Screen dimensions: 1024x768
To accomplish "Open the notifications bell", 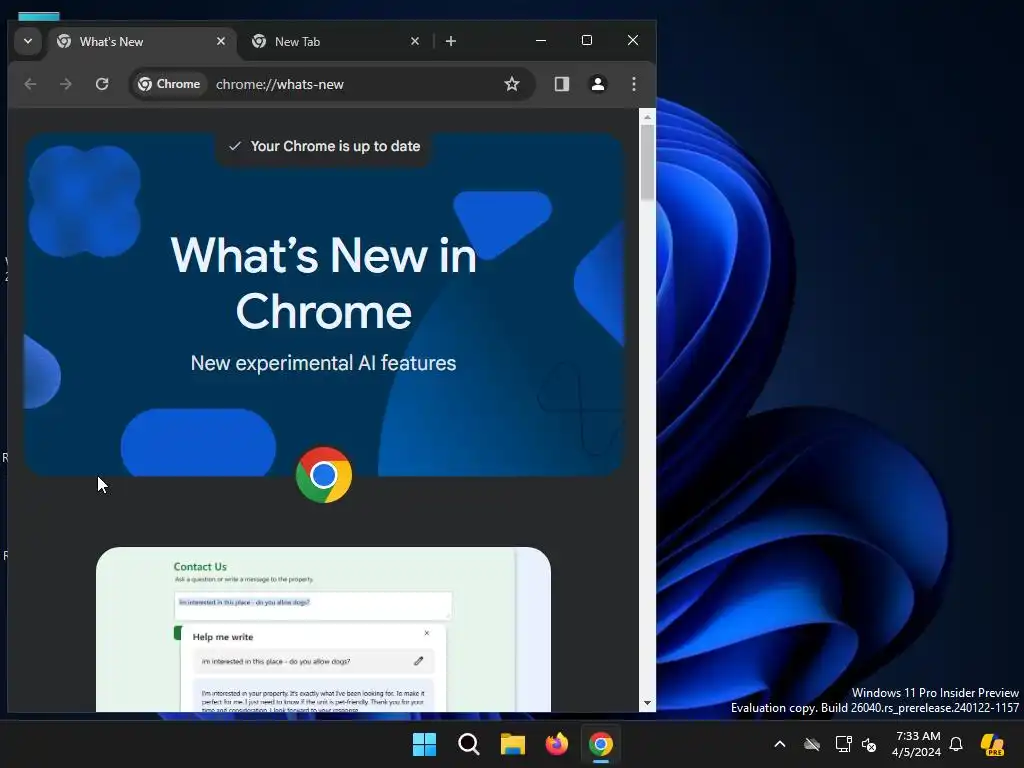I will pyautogui.click(x=956, y=744).
